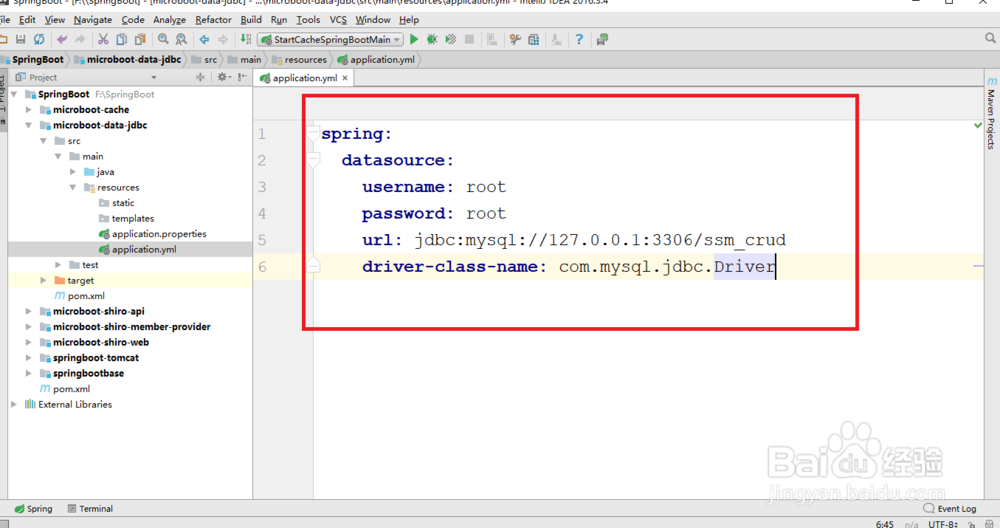Open the Spring tool window button
1000x528 pixels.
pos(33,509)
